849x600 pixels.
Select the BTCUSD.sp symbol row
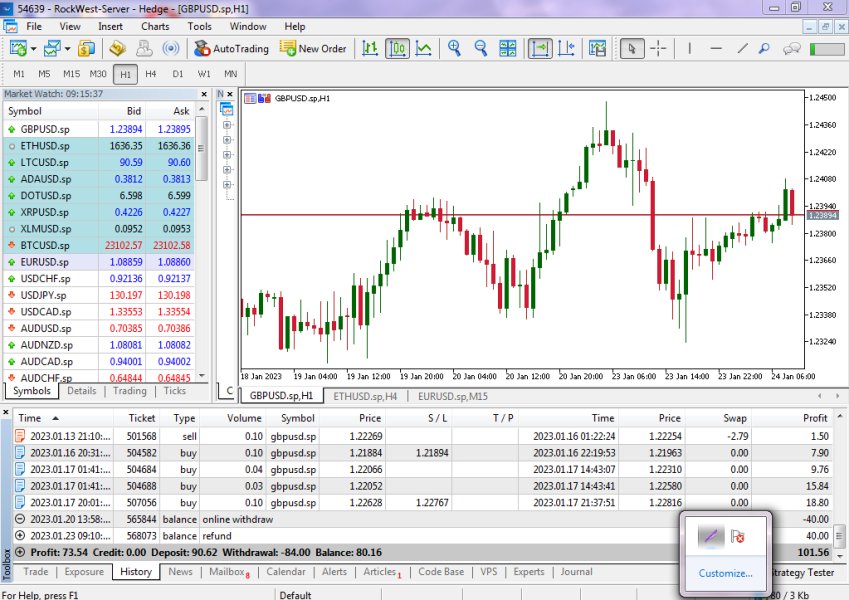(x=99, y=245)
